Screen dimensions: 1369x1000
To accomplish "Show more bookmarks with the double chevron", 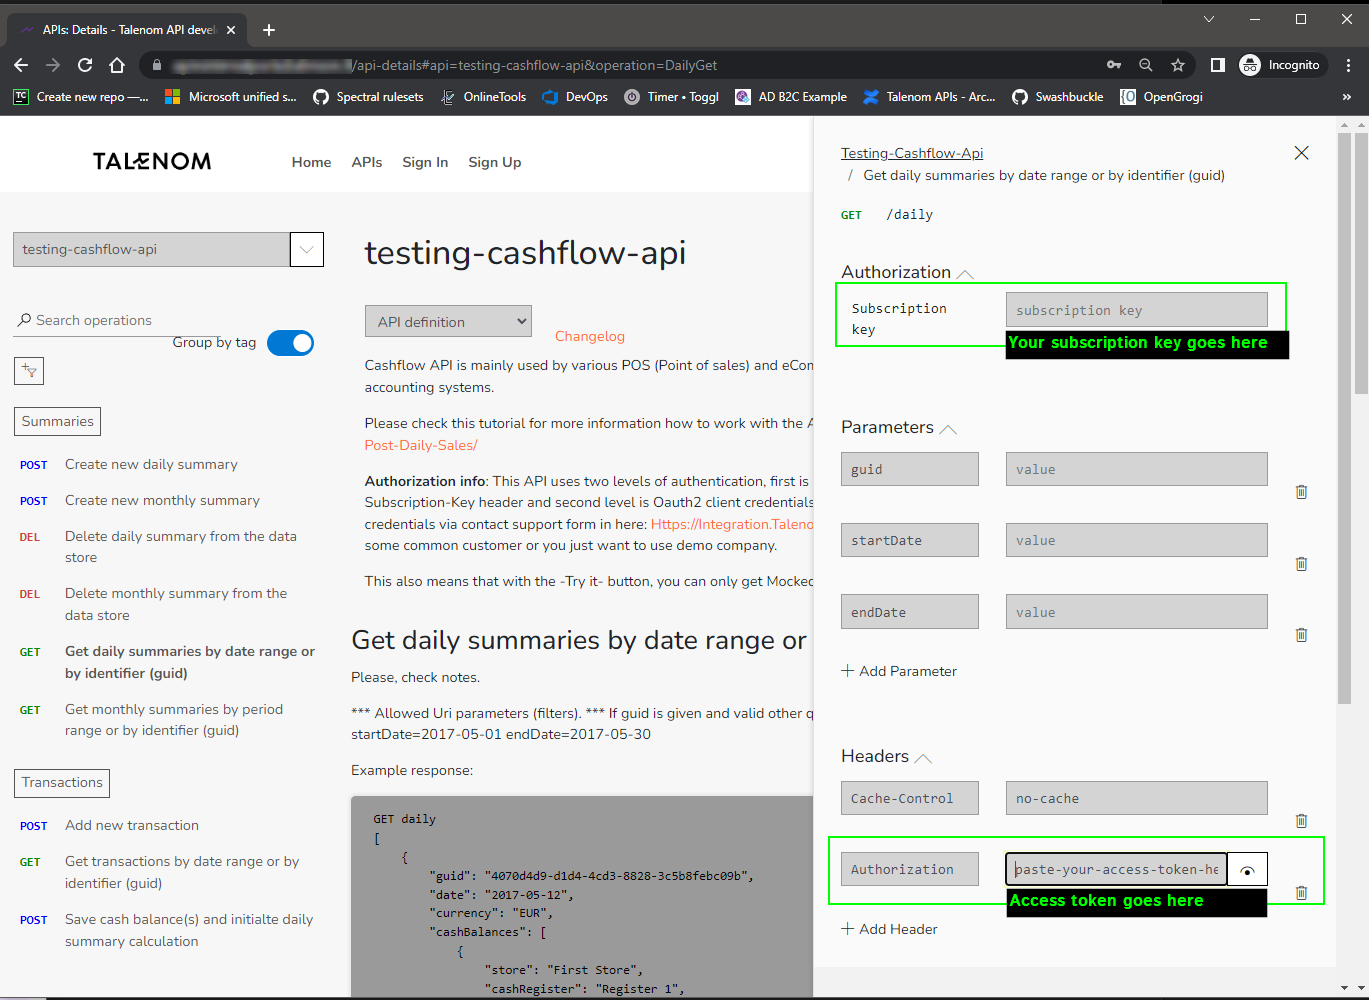I will click(x=1347, y=97).
